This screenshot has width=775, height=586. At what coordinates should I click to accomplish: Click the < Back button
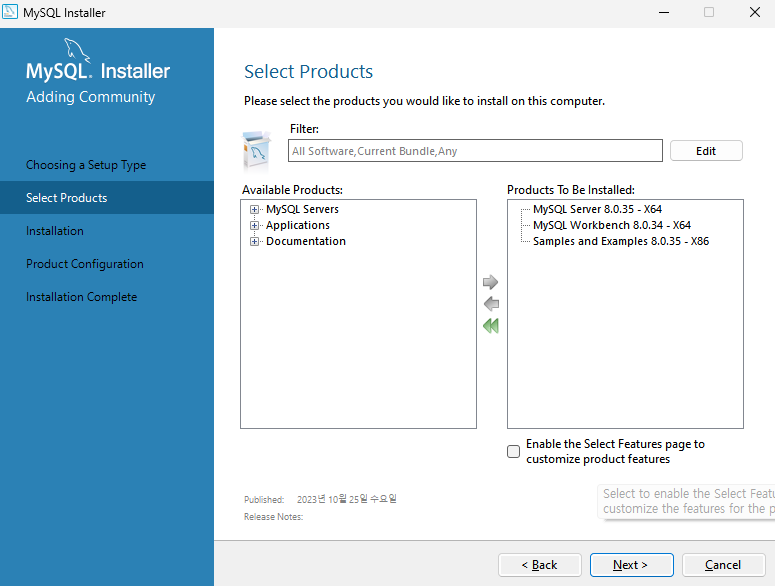540,565
